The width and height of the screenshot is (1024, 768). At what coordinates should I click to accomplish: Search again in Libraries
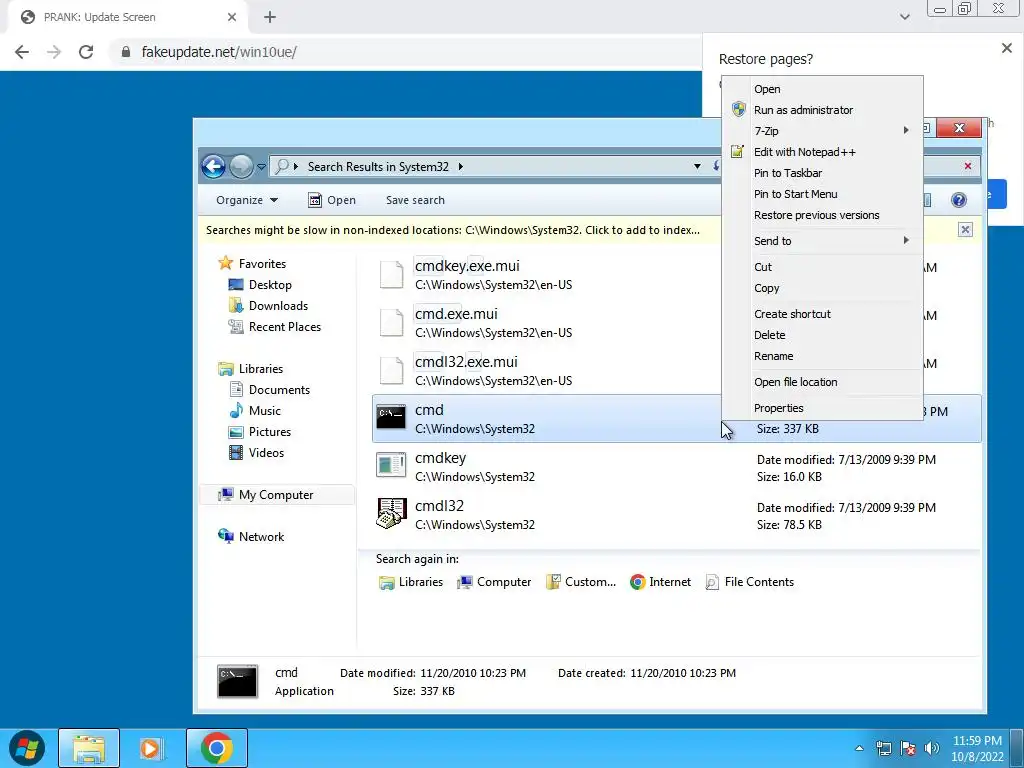pyautogui.click(x=411, y=582)
